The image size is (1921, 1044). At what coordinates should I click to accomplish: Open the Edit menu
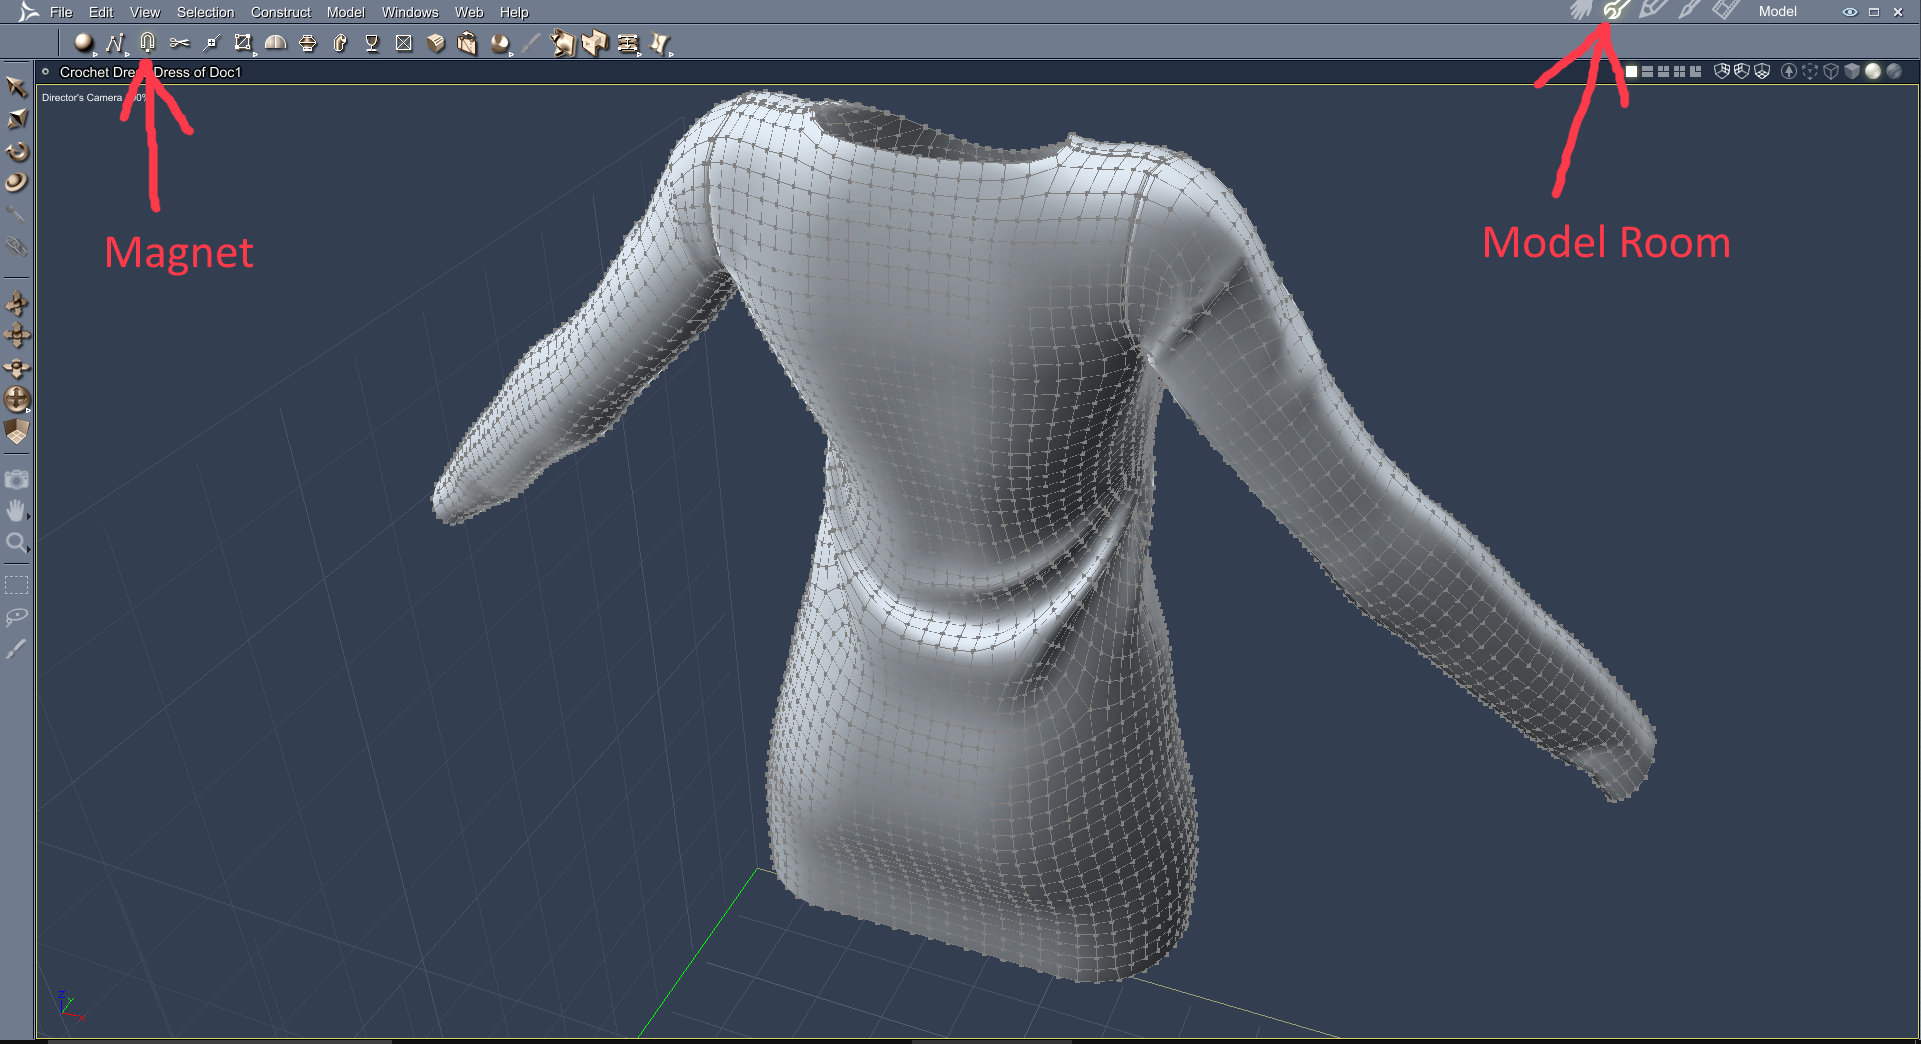tap(101, 12)
